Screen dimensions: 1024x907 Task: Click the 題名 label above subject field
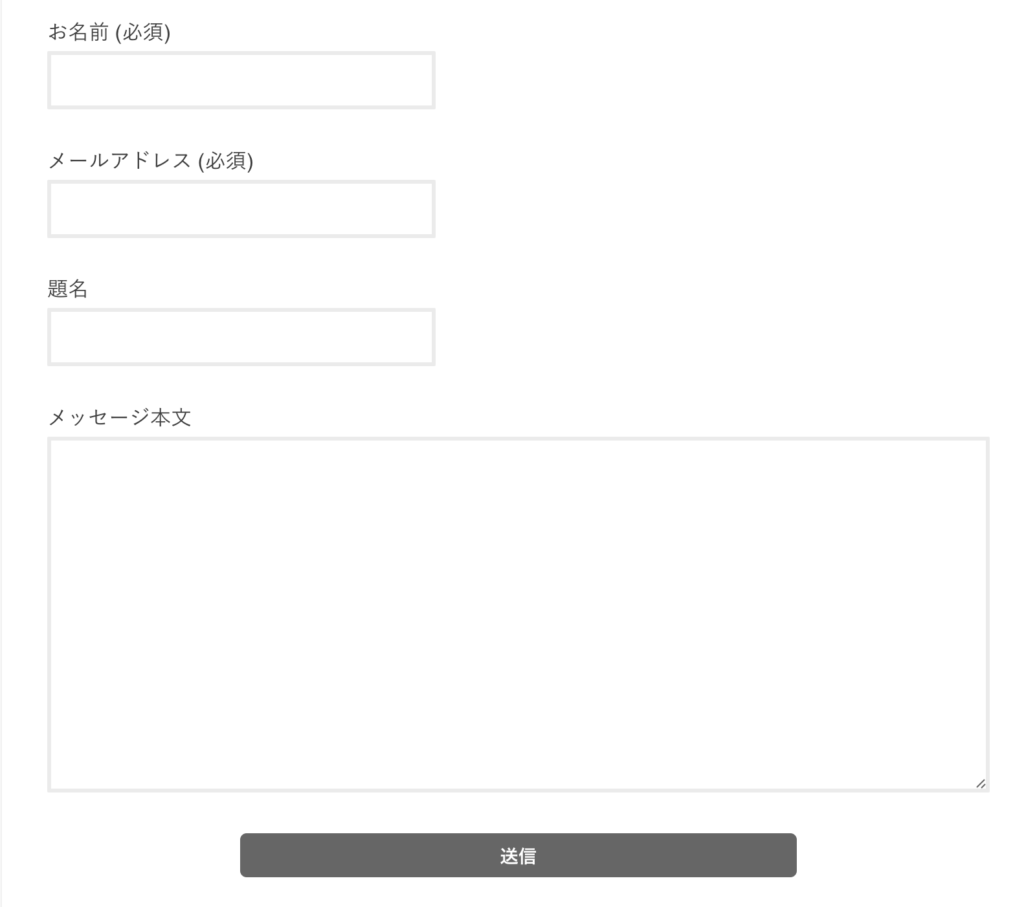coord(68,289)
